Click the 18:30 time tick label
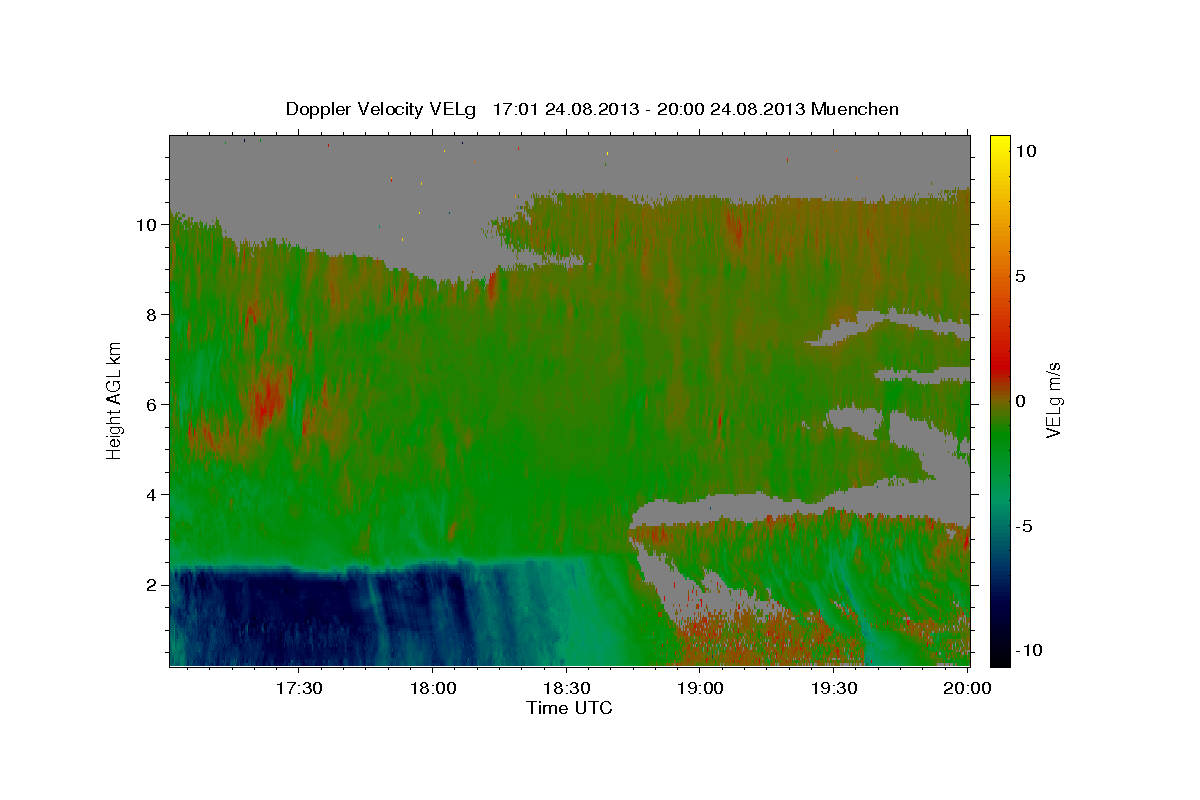The height and width of the screenshot is (800, 1200). click(x=566, y=688)
